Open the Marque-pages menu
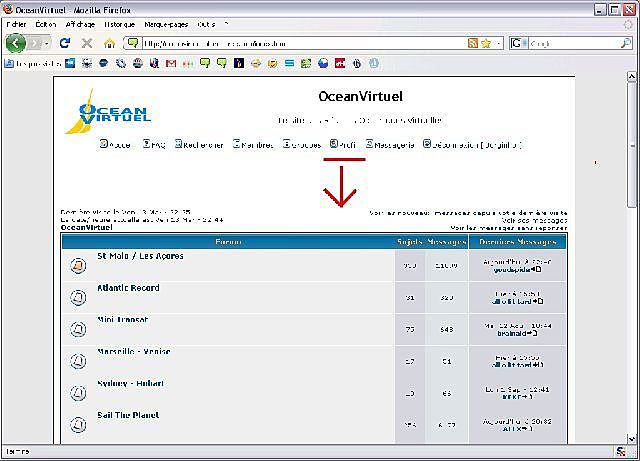The height and width of the screenshot is (461, 640). click(166, 24)
